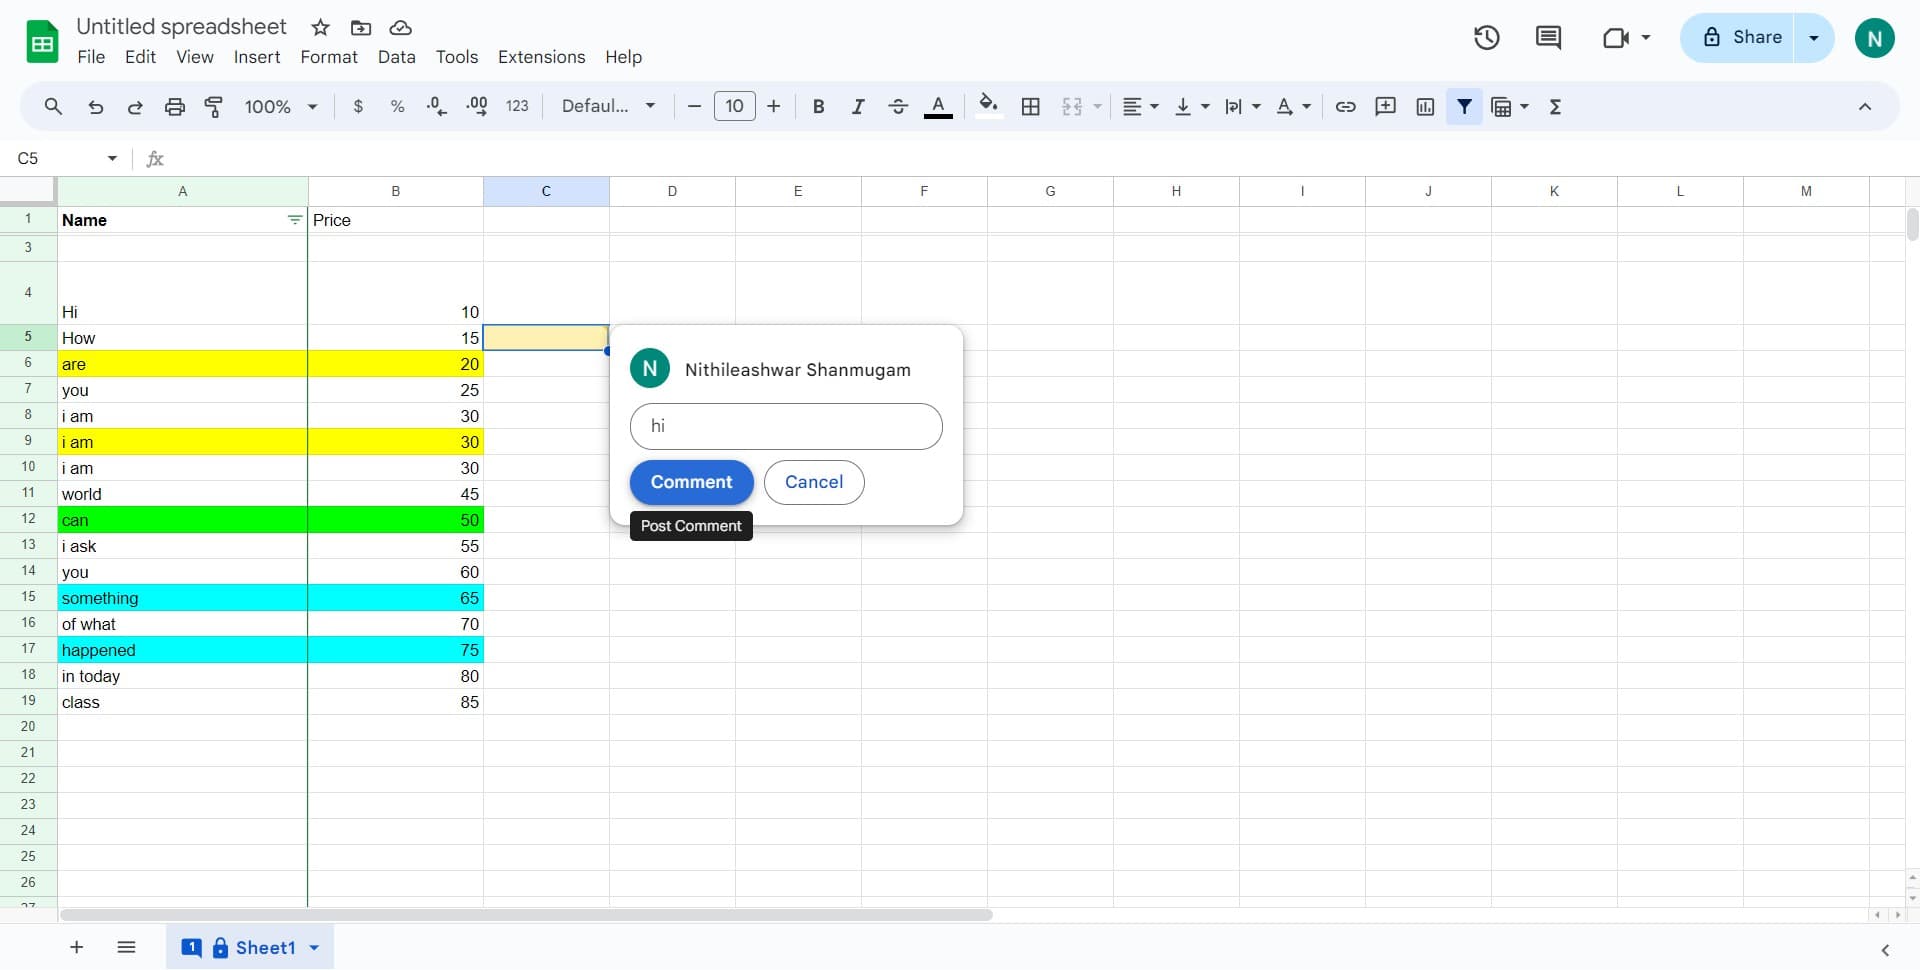
Task: Open the borders tool
Action: coord(1031,107)
